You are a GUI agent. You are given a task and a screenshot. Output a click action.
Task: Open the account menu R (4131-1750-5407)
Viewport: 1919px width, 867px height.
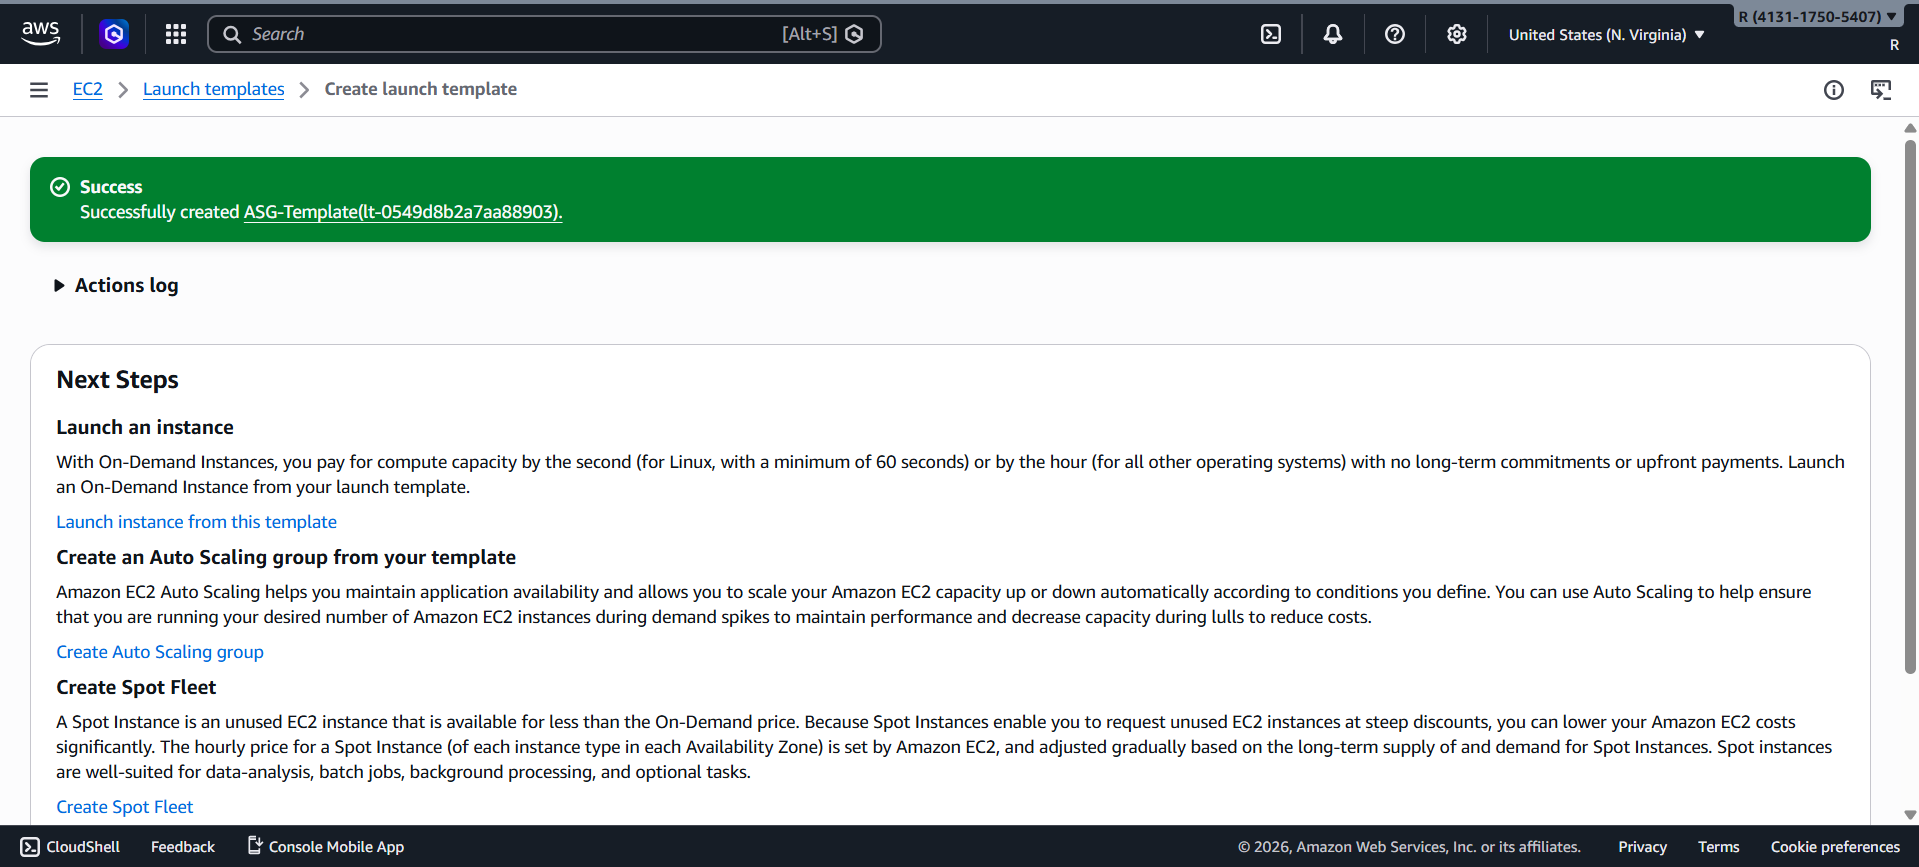(1817, 16)
